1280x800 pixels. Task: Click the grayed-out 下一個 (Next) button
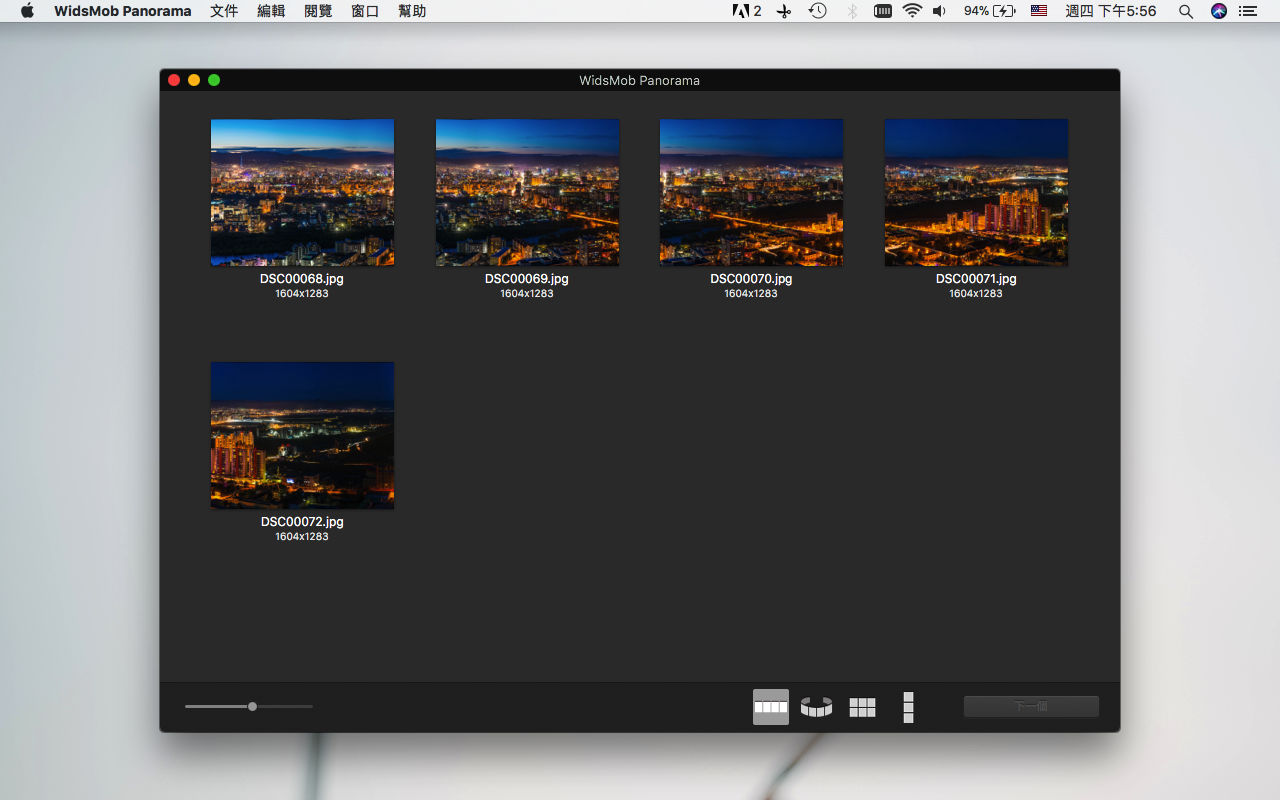click(x=1031, y=706)
